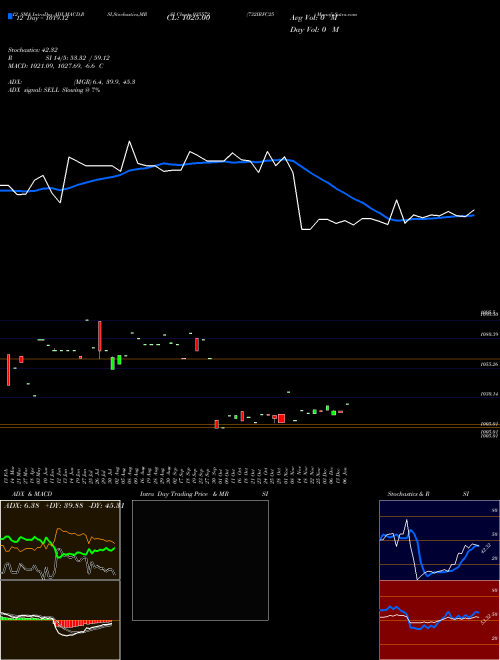500x660 pixels.
Task: Click the 1039.14 price level label
Action: click(x=489, y=394)
